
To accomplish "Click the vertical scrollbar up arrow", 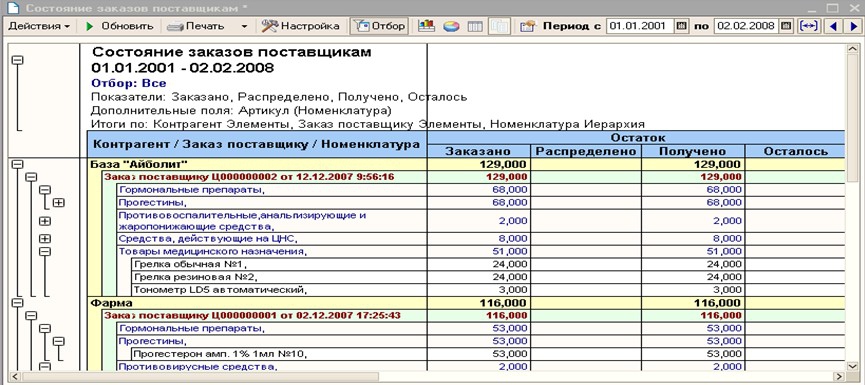I will (852, 50).
